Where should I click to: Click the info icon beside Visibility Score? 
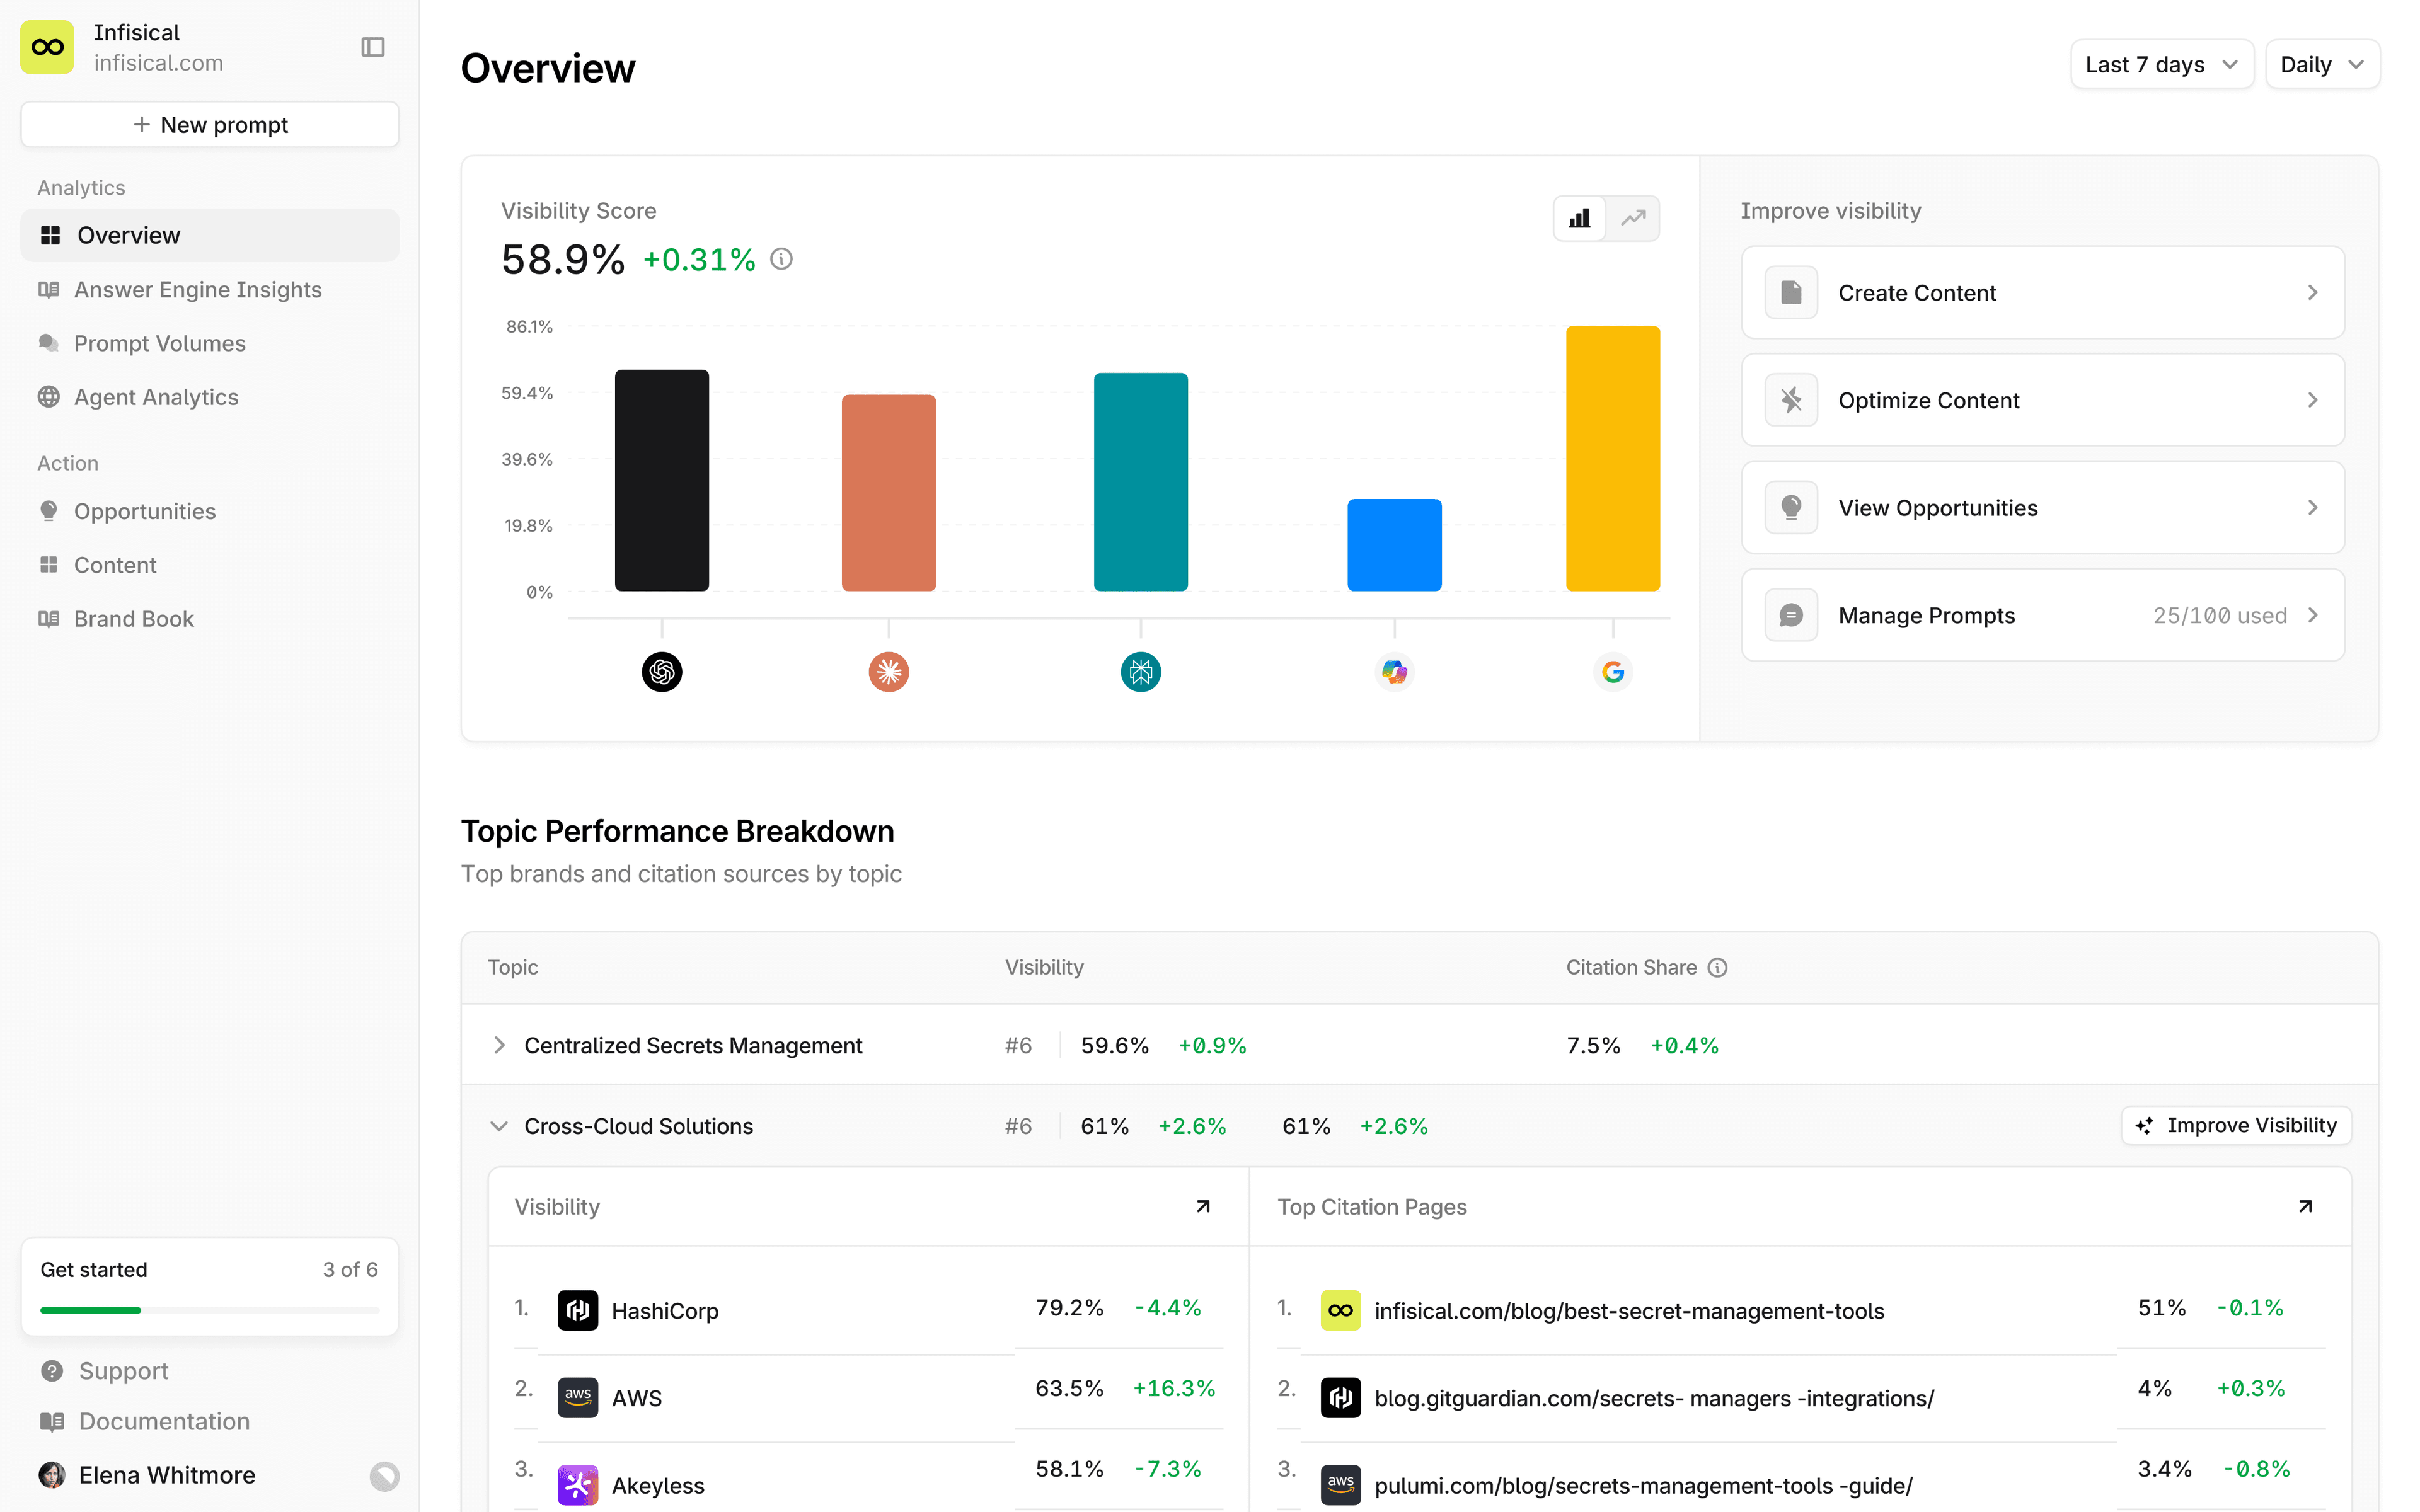point(781,260)
